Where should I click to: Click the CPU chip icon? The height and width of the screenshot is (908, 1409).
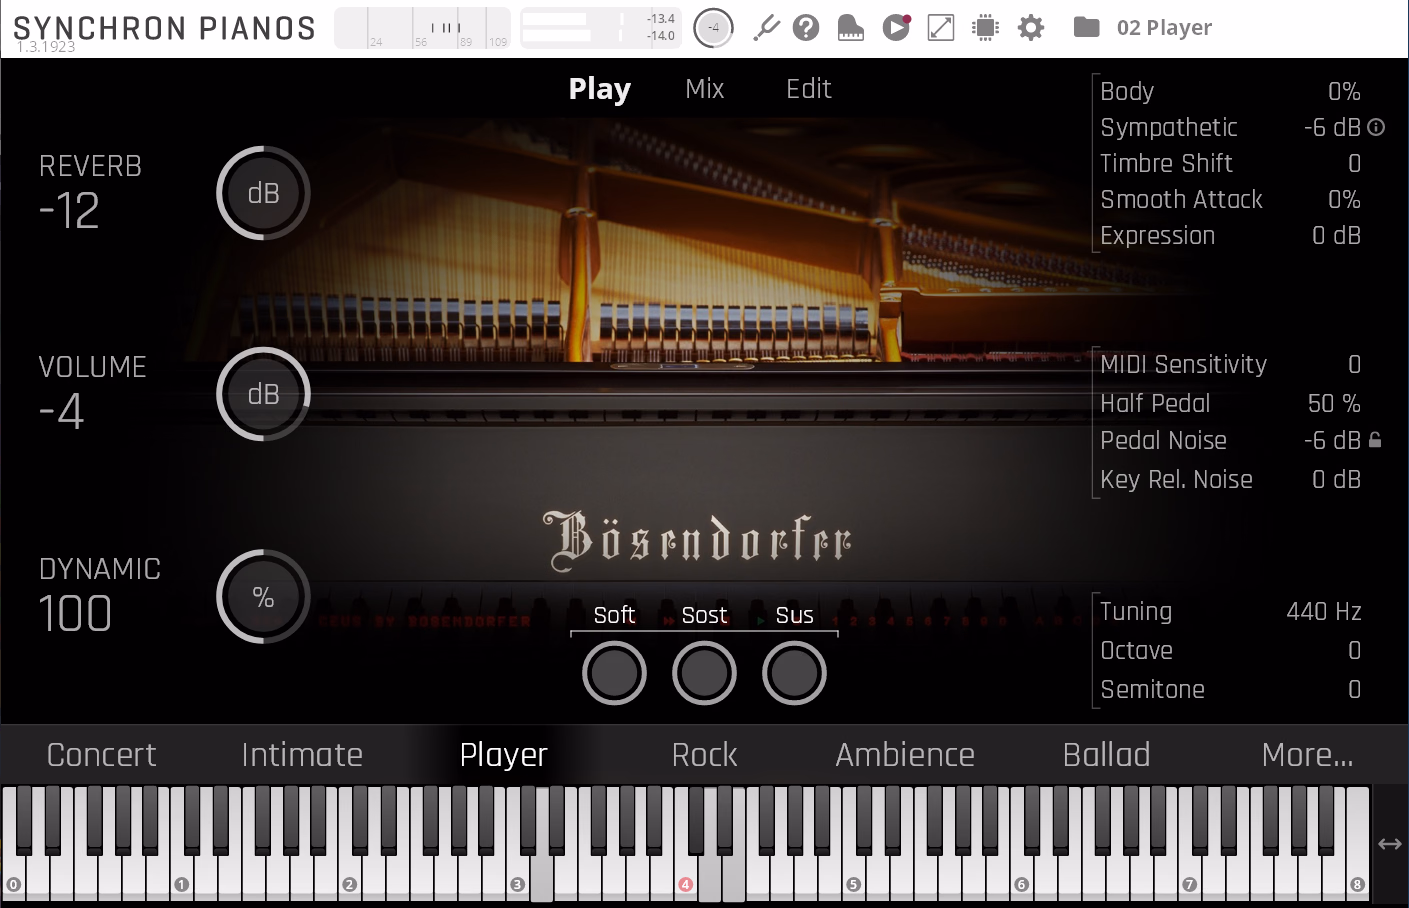986,27
